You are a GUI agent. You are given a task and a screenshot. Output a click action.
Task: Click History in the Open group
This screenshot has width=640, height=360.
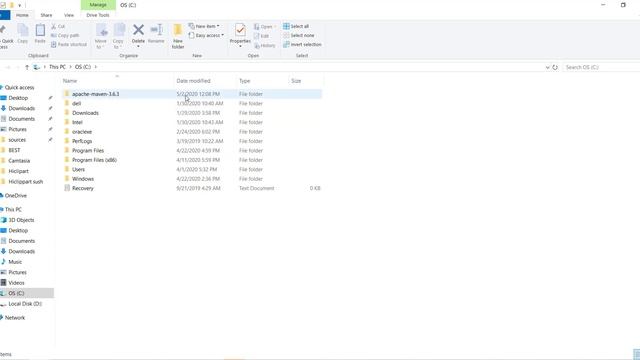(264, 45)
